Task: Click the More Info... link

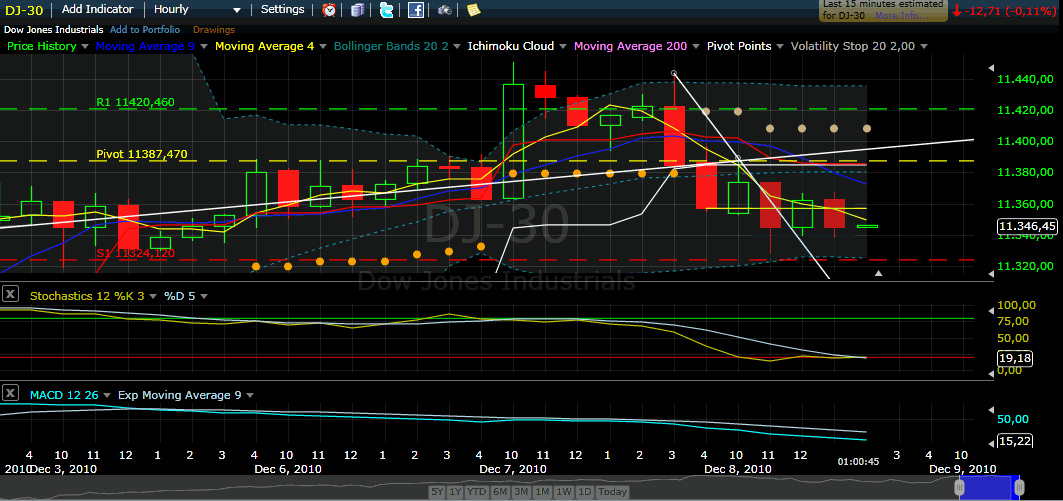Action: point(904,16)
